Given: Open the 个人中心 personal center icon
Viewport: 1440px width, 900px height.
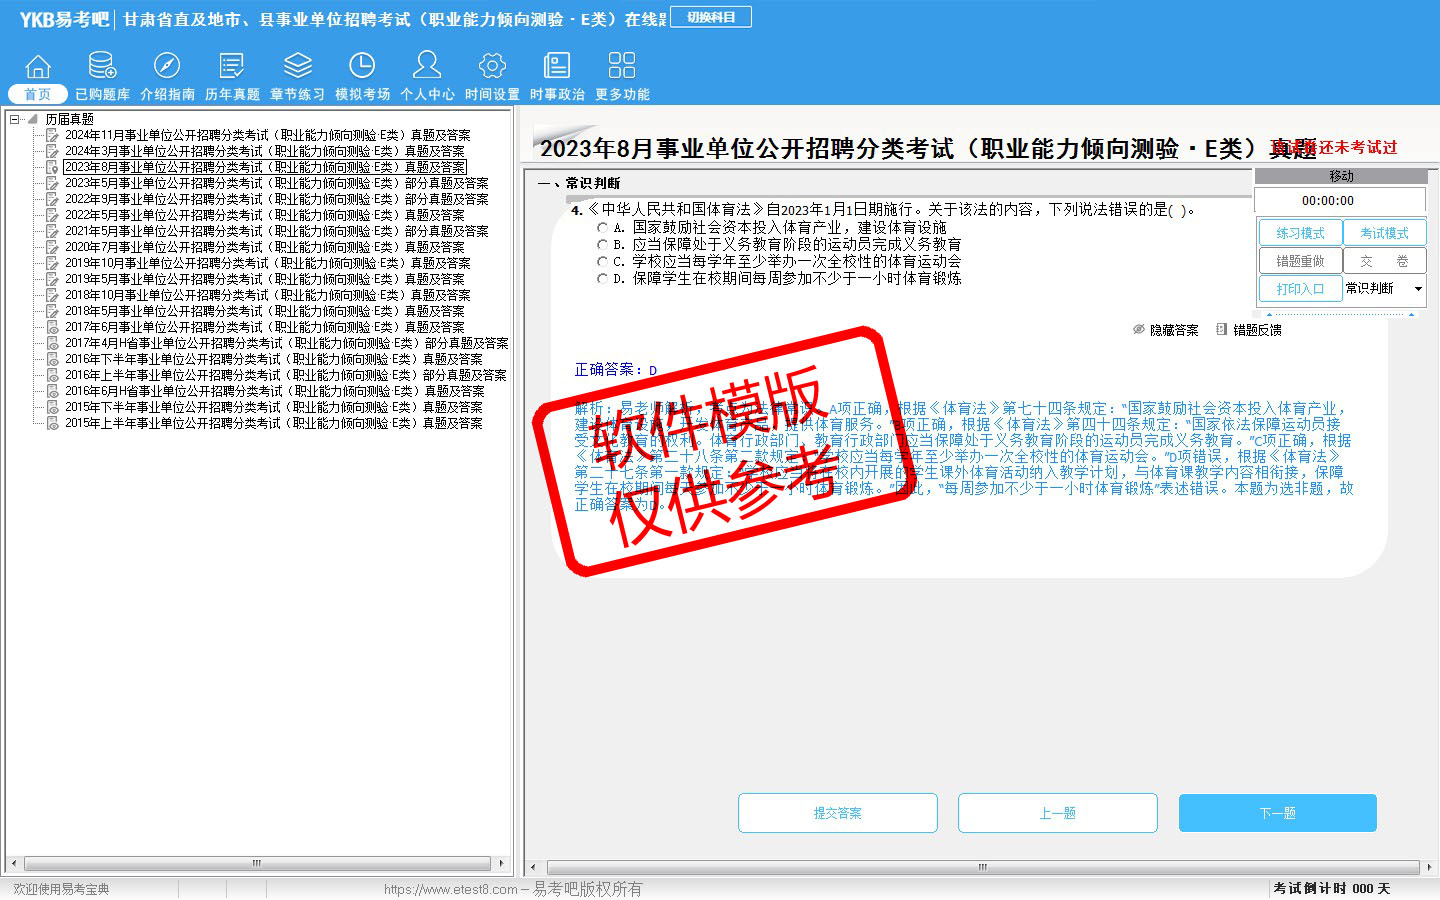Looking at the screenshot, I should click(427, 67).
